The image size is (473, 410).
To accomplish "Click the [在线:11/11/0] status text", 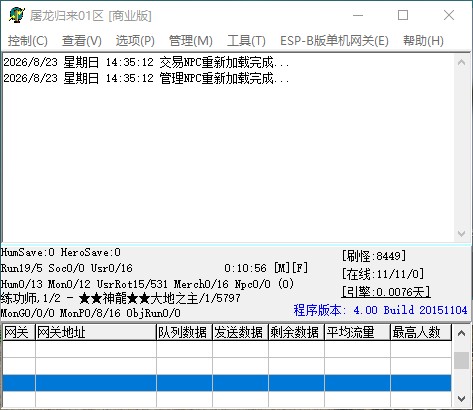I will pos(383,274).
